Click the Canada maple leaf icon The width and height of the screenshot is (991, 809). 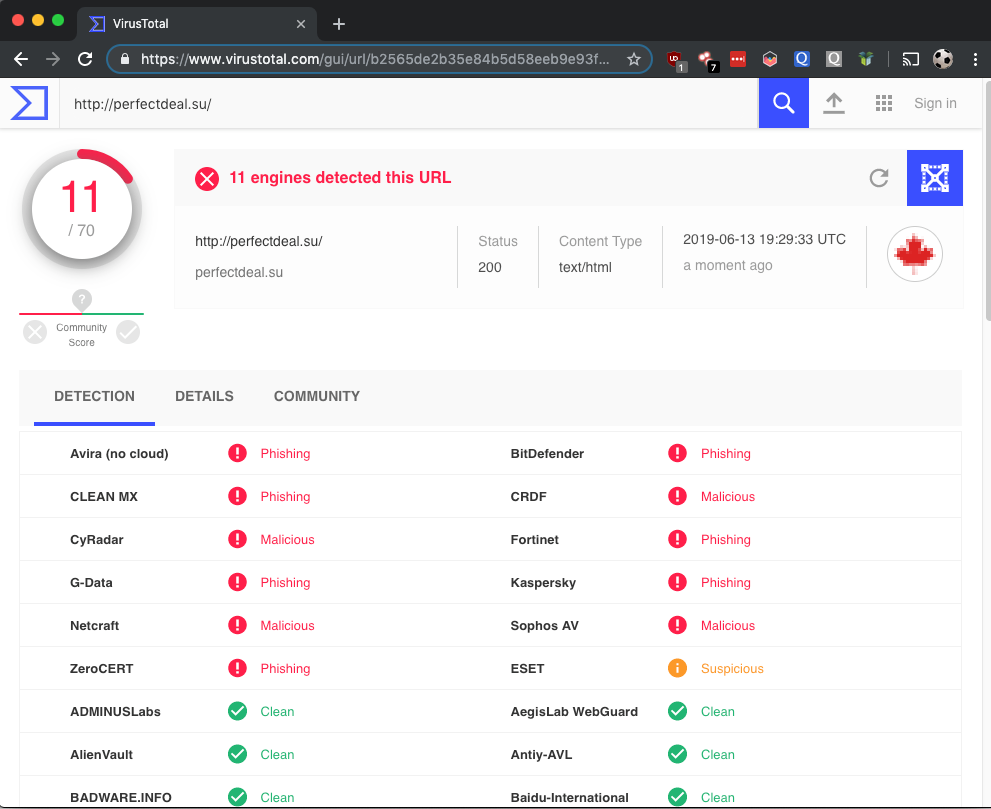[x=915, y=254]
